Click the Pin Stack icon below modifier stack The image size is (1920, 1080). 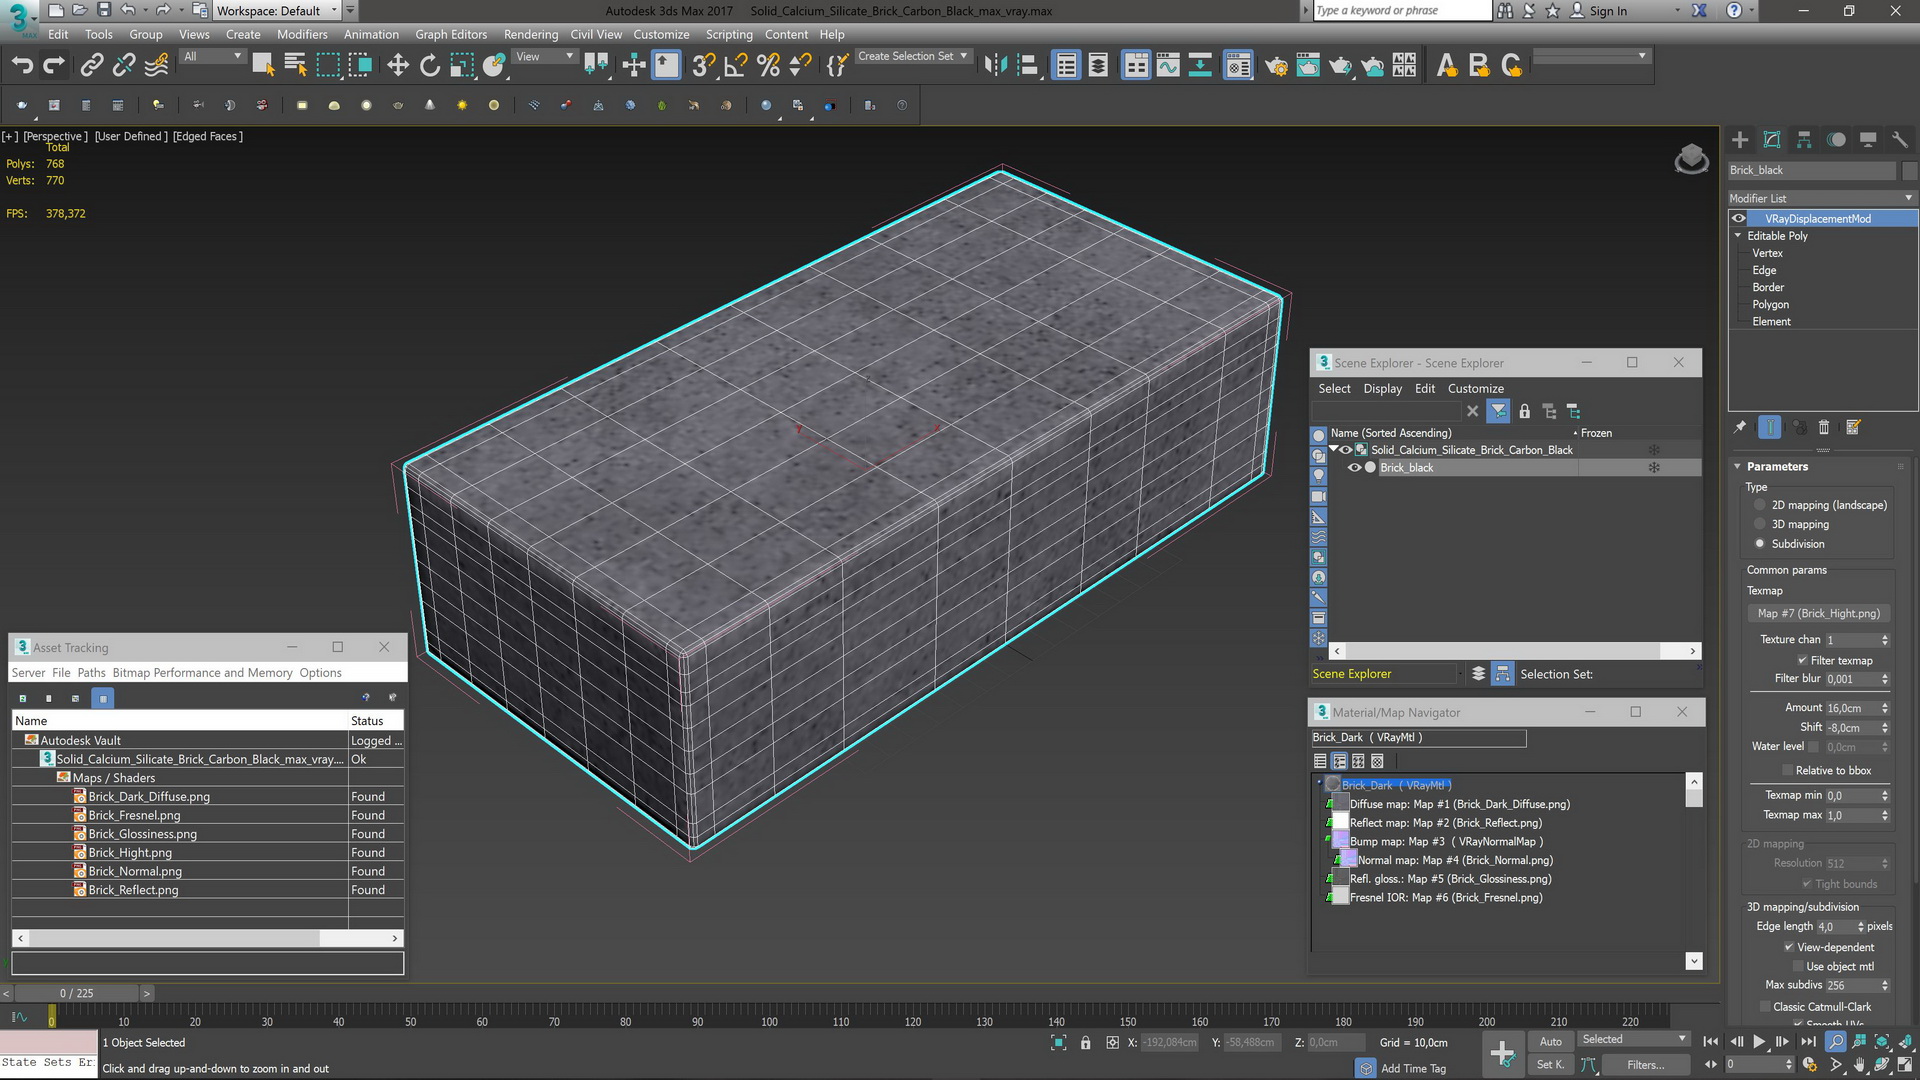click(x=1740, y=427)
